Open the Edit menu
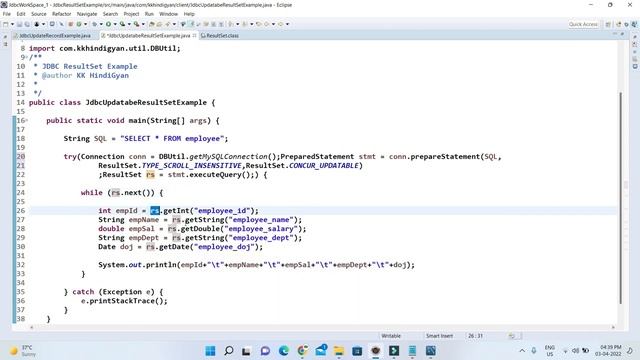The height and width of the screenshot is (360, 640). click(21, 14)
